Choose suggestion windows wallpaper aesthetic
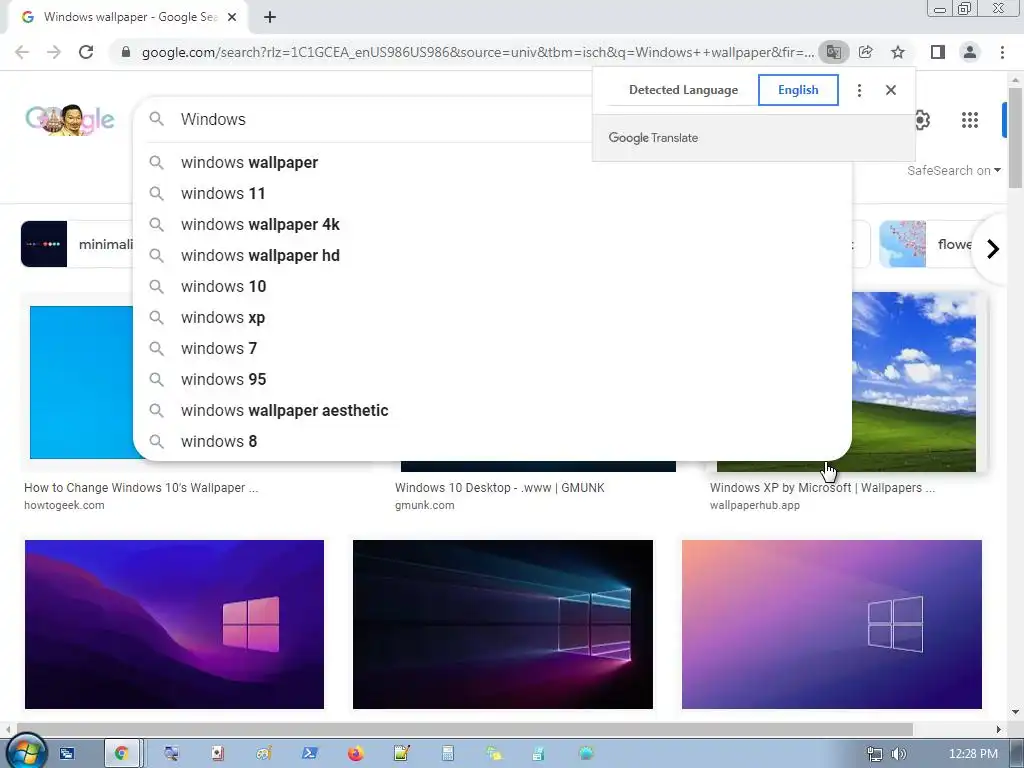The image size is (1024, 768). [492, 411]
